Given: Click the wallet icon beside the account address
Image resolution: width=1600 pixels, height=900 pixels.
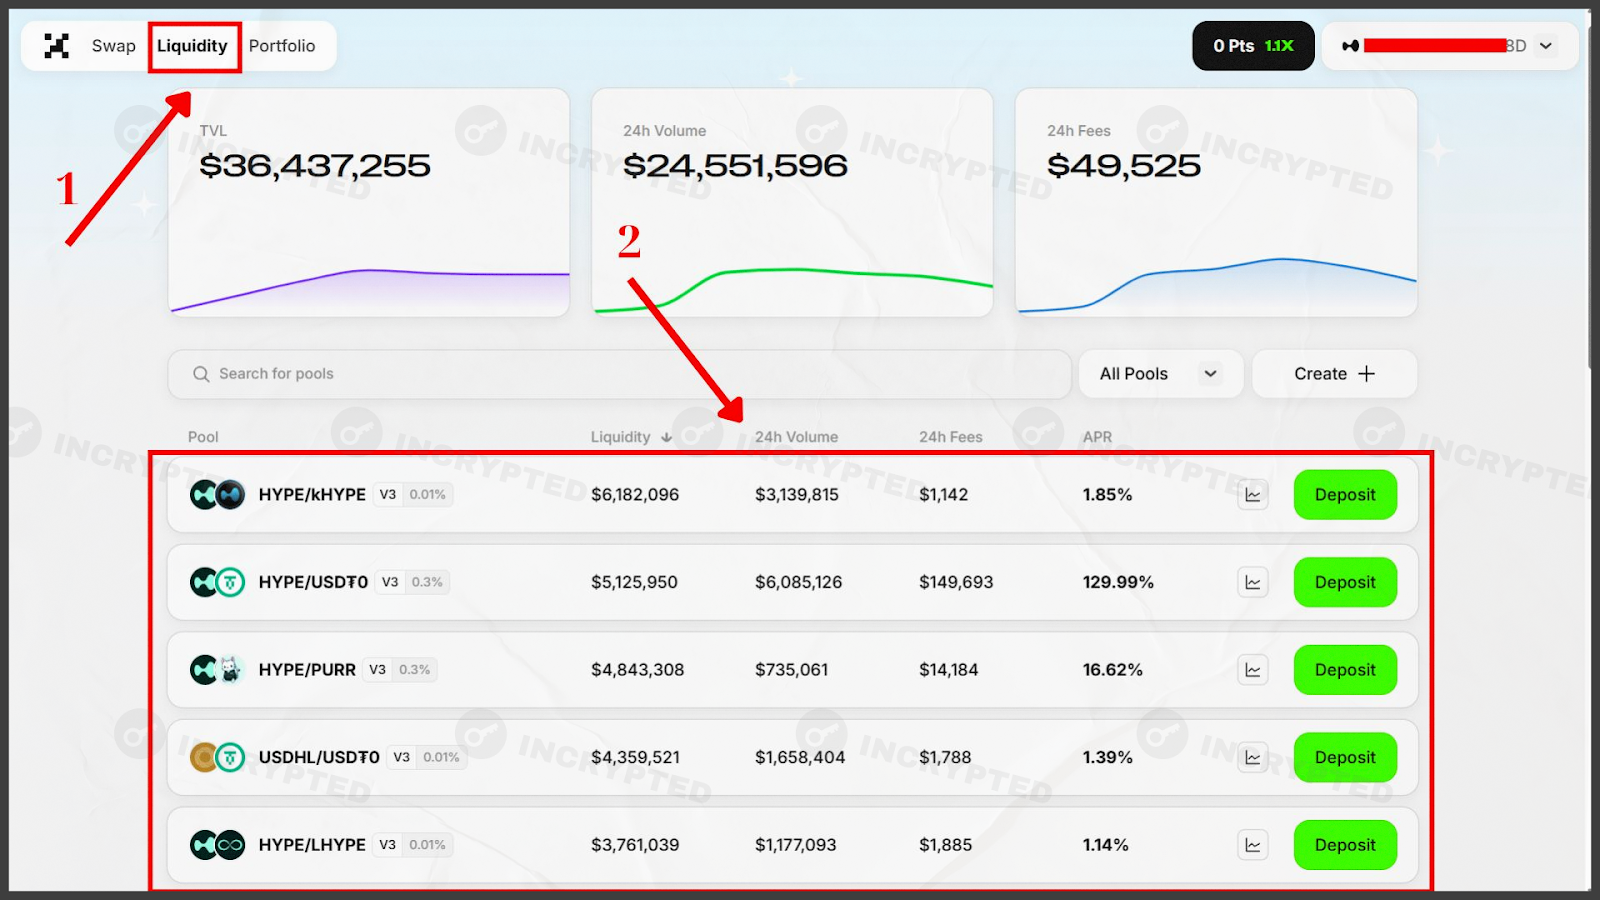Looking at the screenshot, I should pos(1350,46).
